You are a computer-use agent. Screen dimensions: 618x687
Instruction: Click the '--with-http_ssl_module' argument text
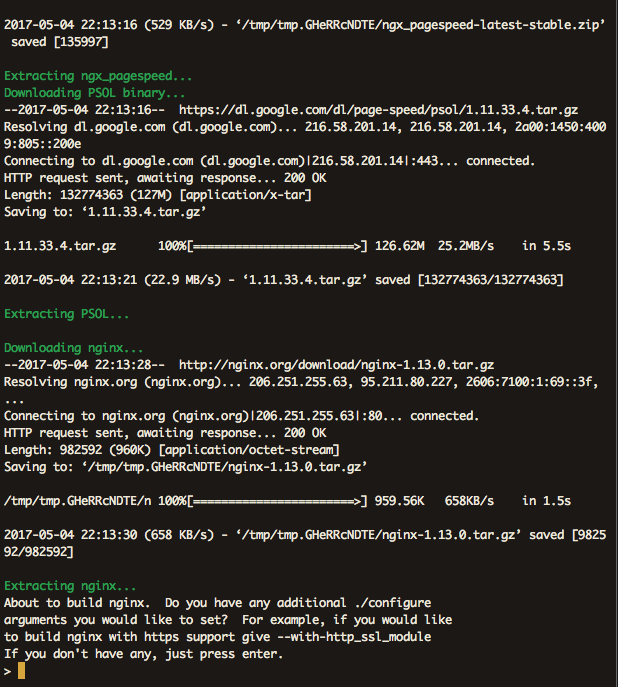coord(354,637)
